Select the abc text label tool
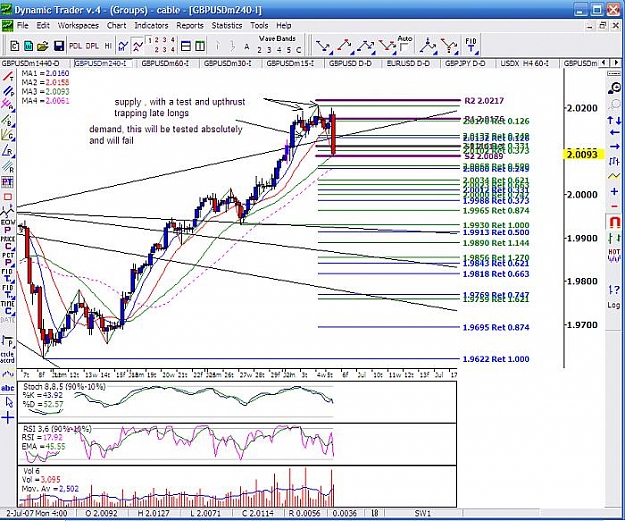625x521 pixels. pos(8,388)
